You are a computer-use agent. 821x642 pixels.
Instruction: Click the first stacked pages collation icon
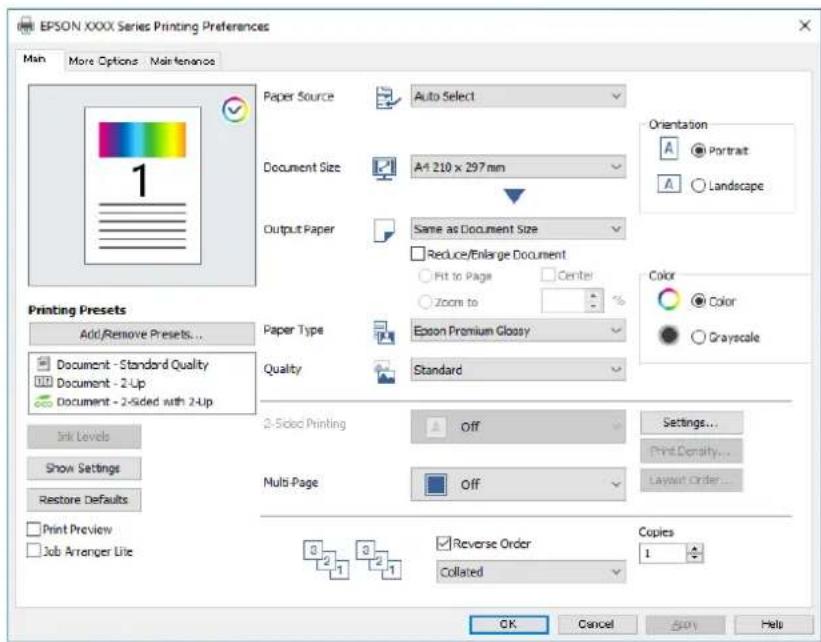pos(326,560)
